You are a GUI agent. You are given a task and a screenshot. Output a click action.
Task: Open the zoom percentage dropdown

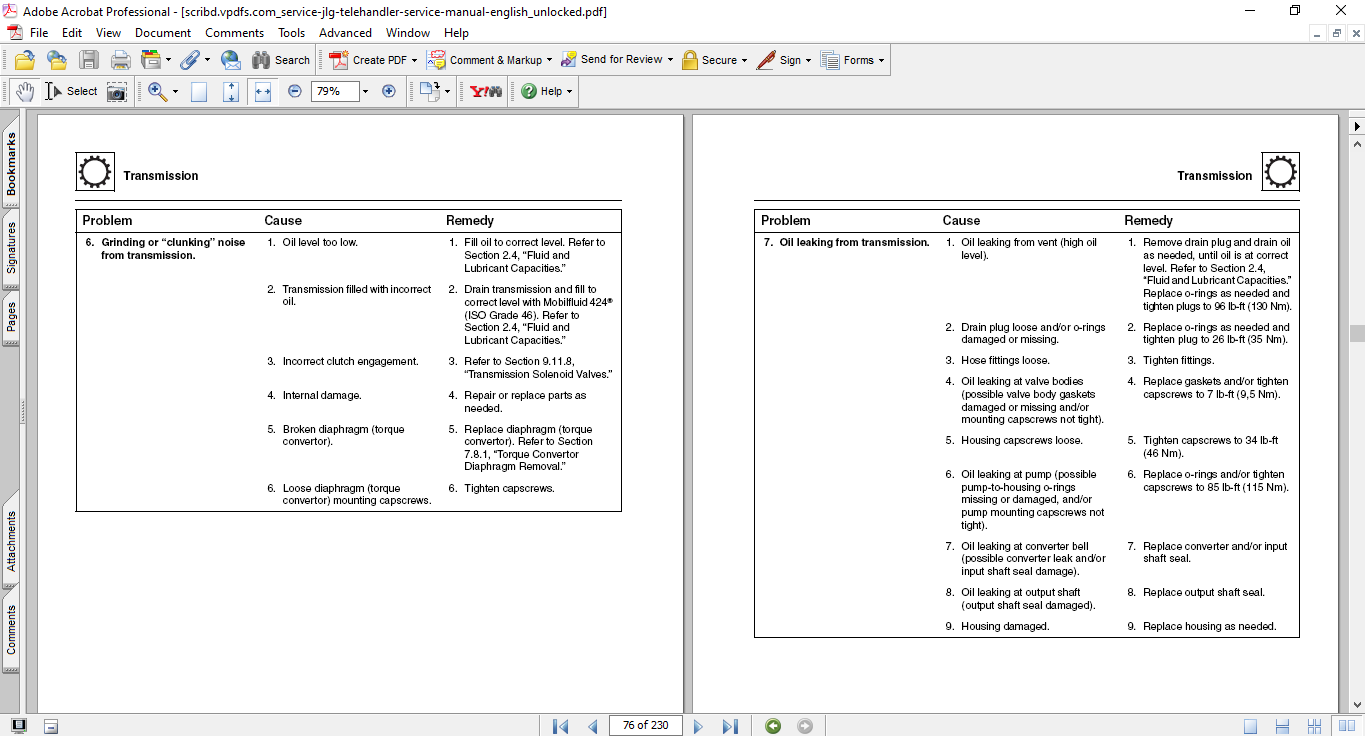click(x=365, y=91)
